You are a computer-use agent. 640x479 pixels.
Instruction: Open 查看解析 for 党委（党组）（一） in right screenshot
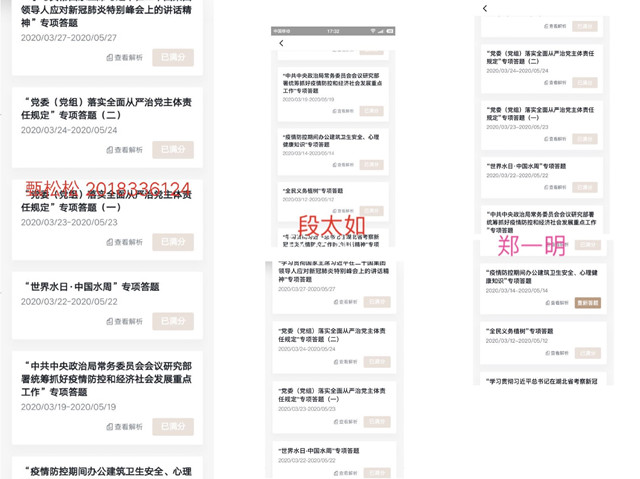point(555,139)
